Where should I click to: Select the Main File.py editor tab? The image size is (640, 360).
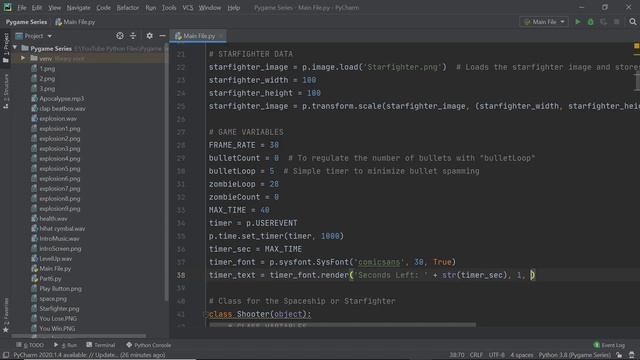198,36
